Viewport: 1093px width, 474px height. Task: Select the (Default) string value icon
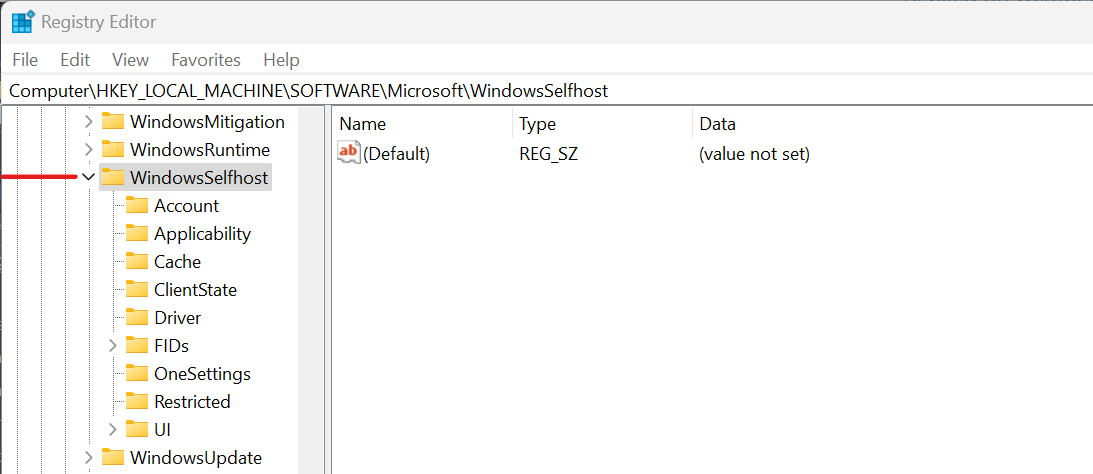[x=349, y=153]
